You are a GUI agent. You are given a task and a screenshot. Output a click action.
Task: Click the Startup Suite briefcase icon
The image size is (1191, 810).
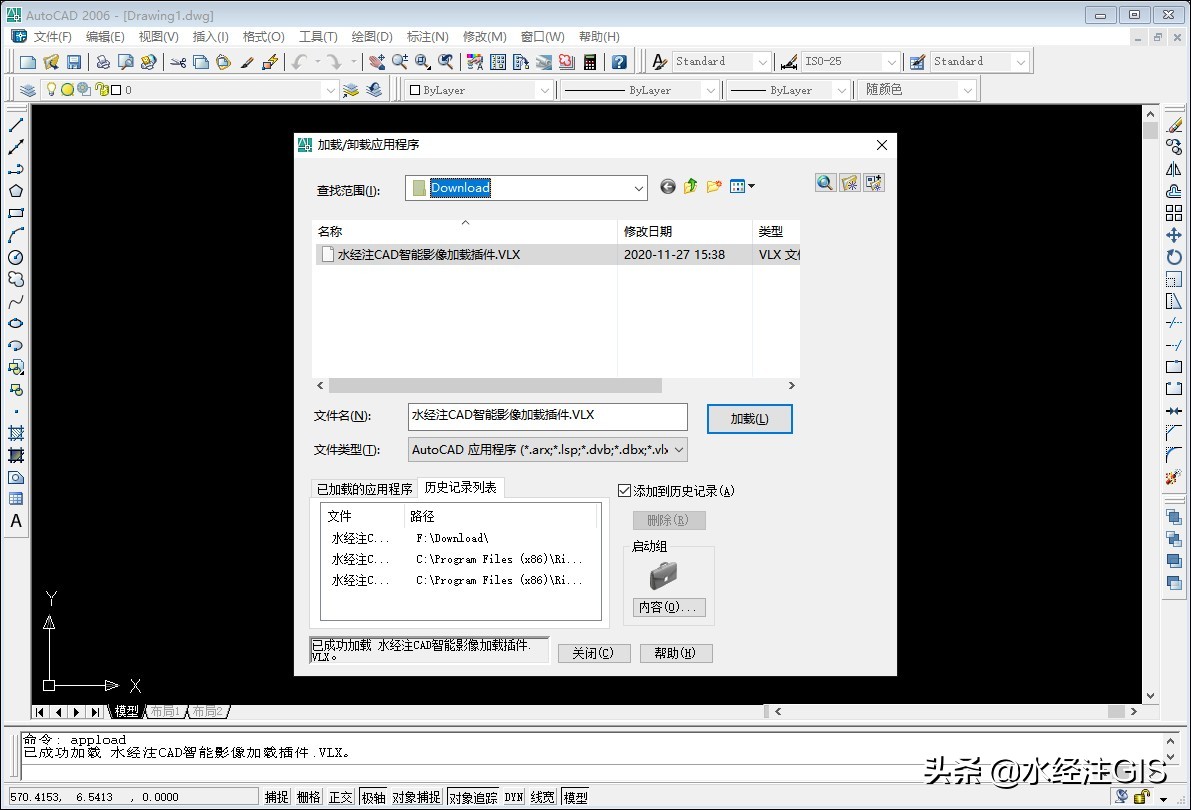click(x=662, y=575)
